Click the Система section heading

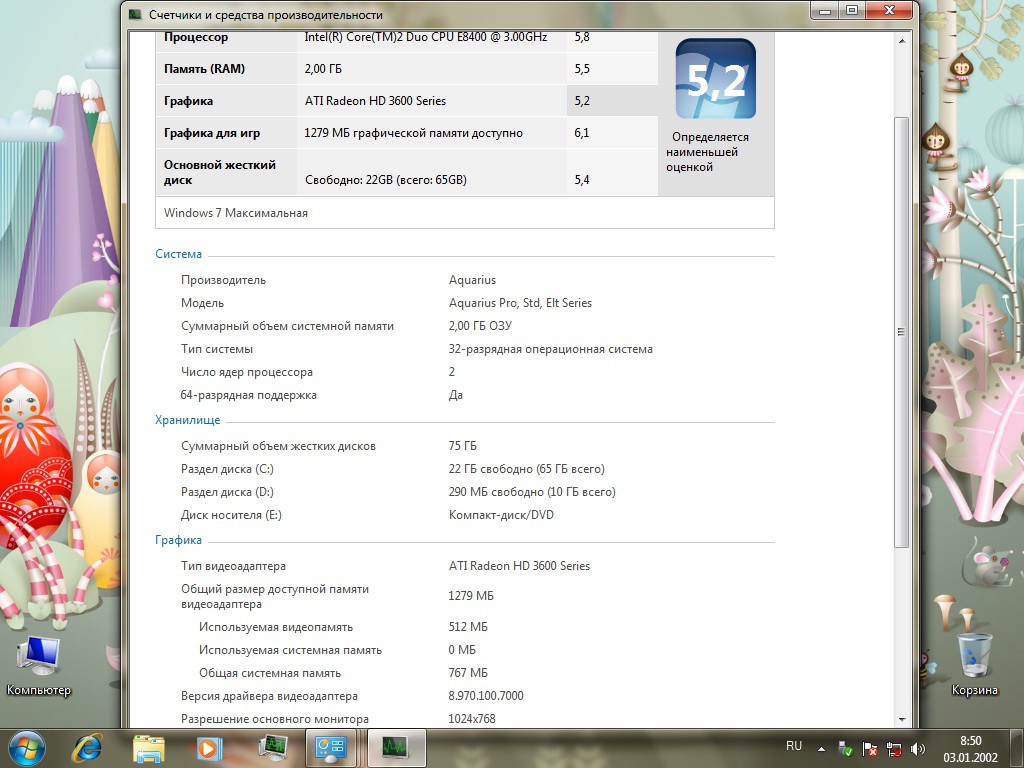[178, 254]
